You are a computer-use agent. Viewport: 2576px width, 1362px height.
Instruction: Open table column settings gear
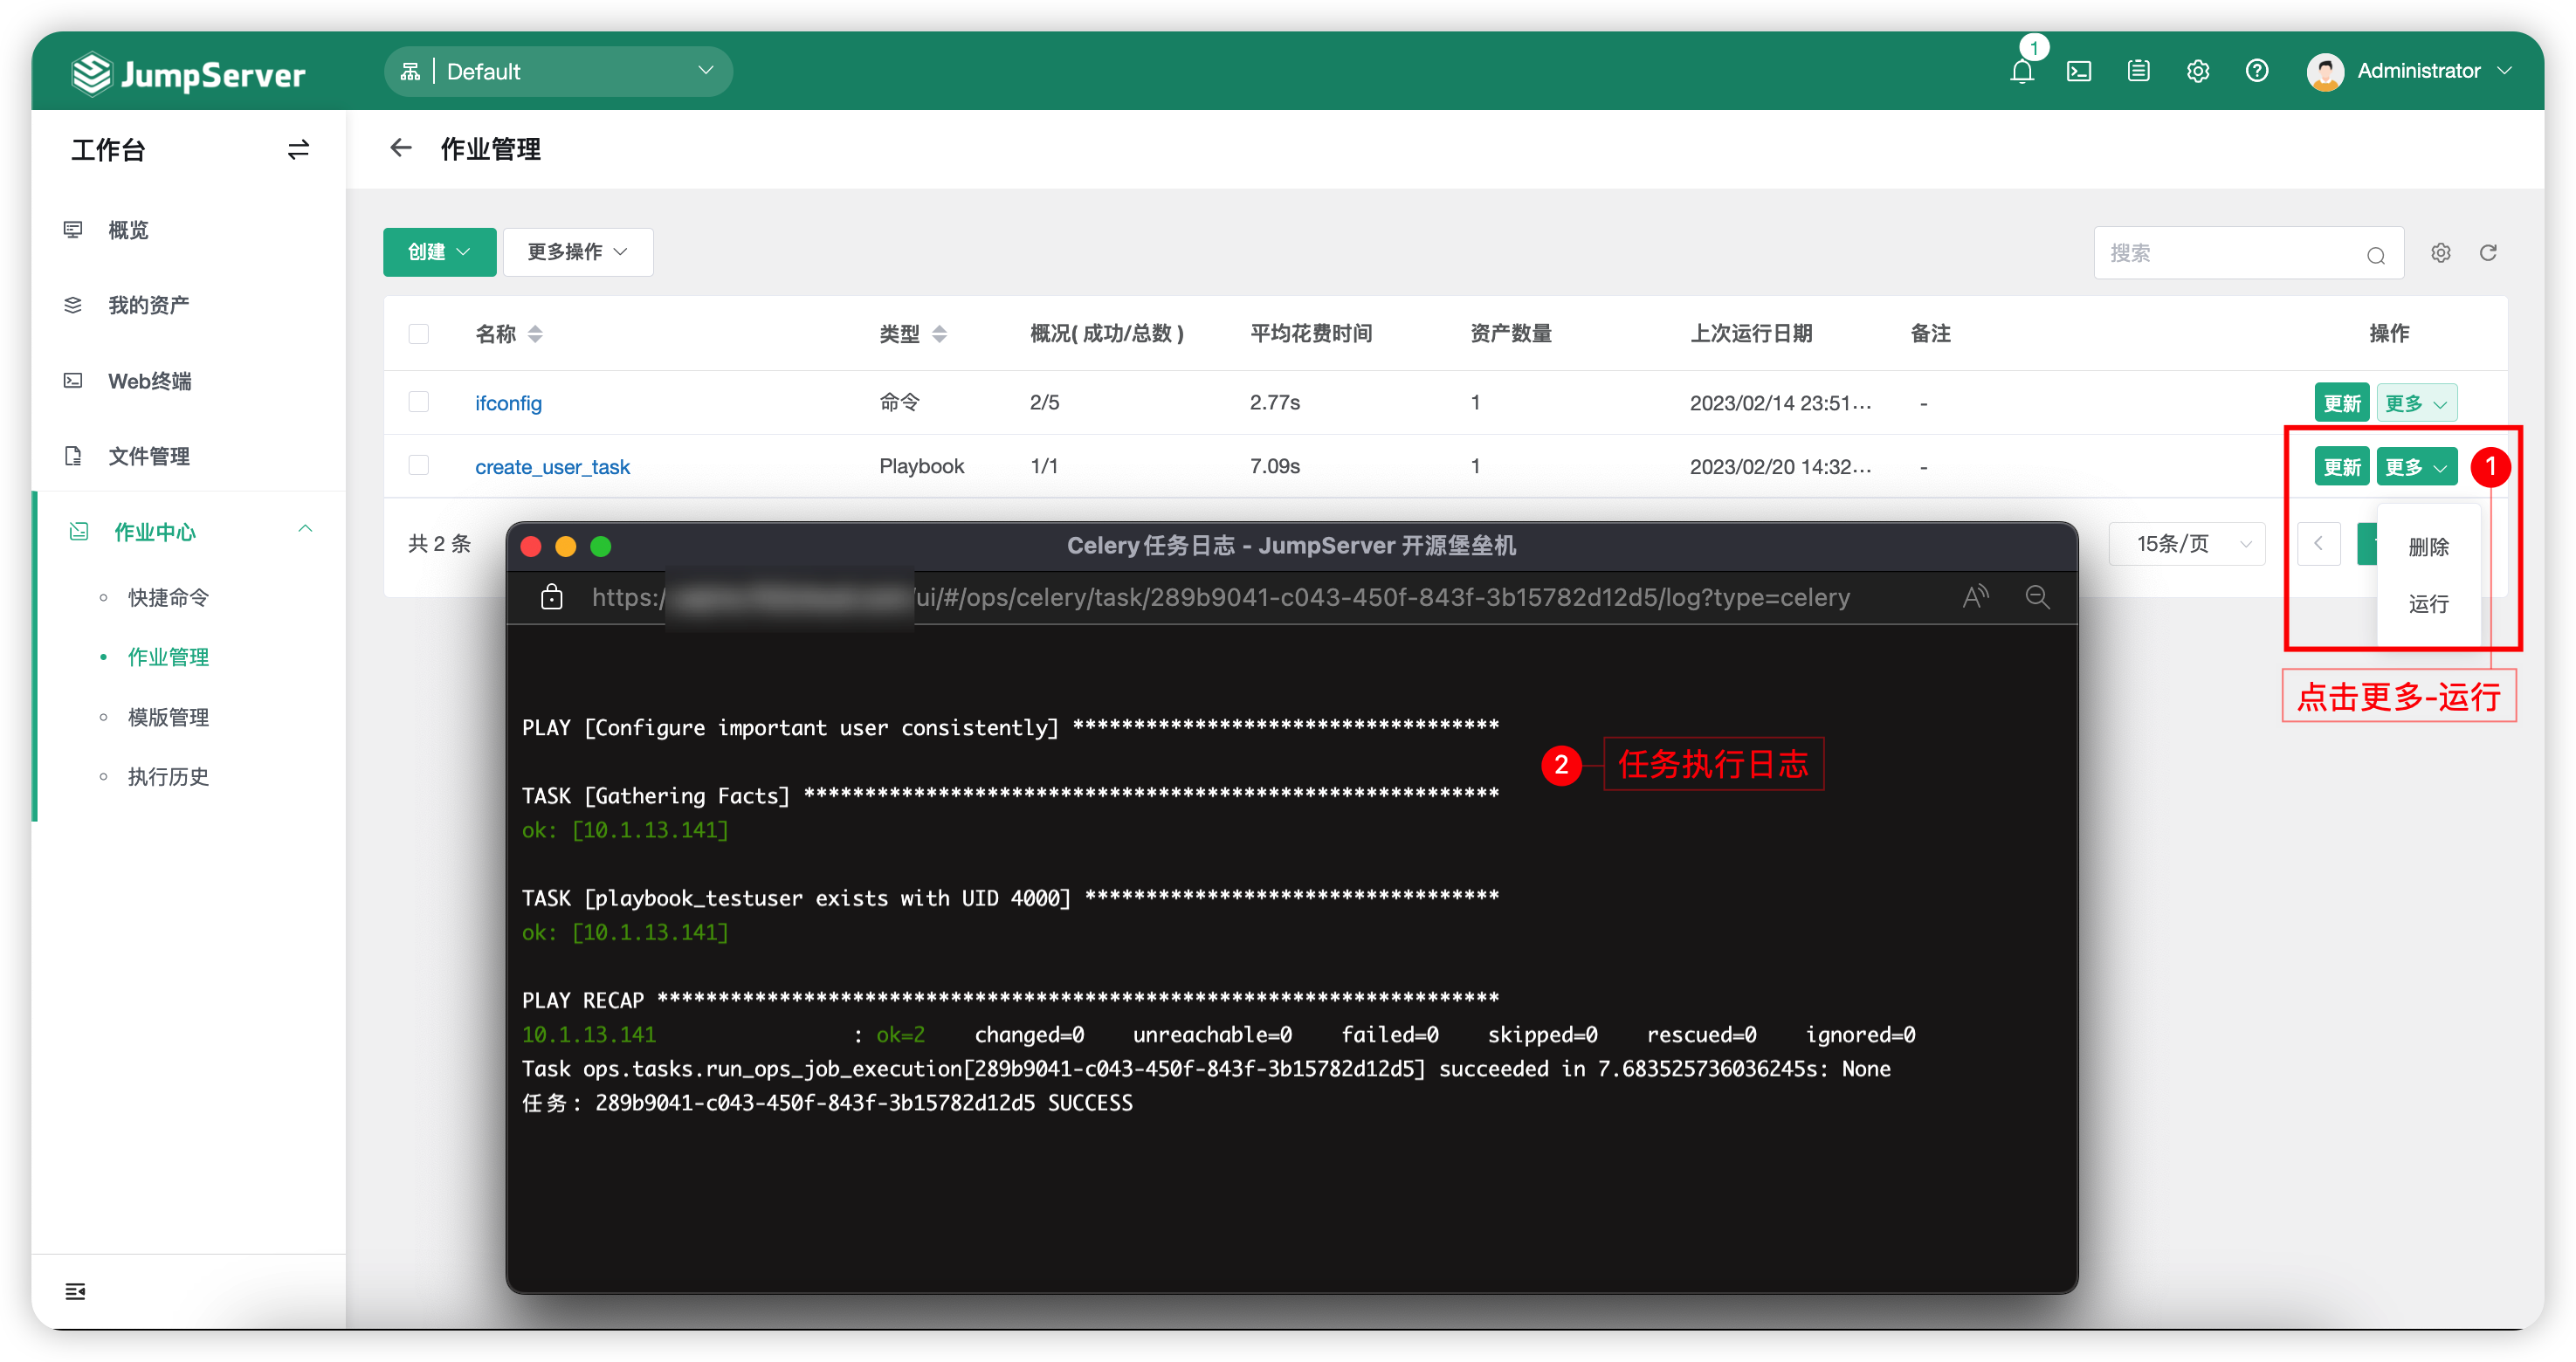pos(2441,253)
